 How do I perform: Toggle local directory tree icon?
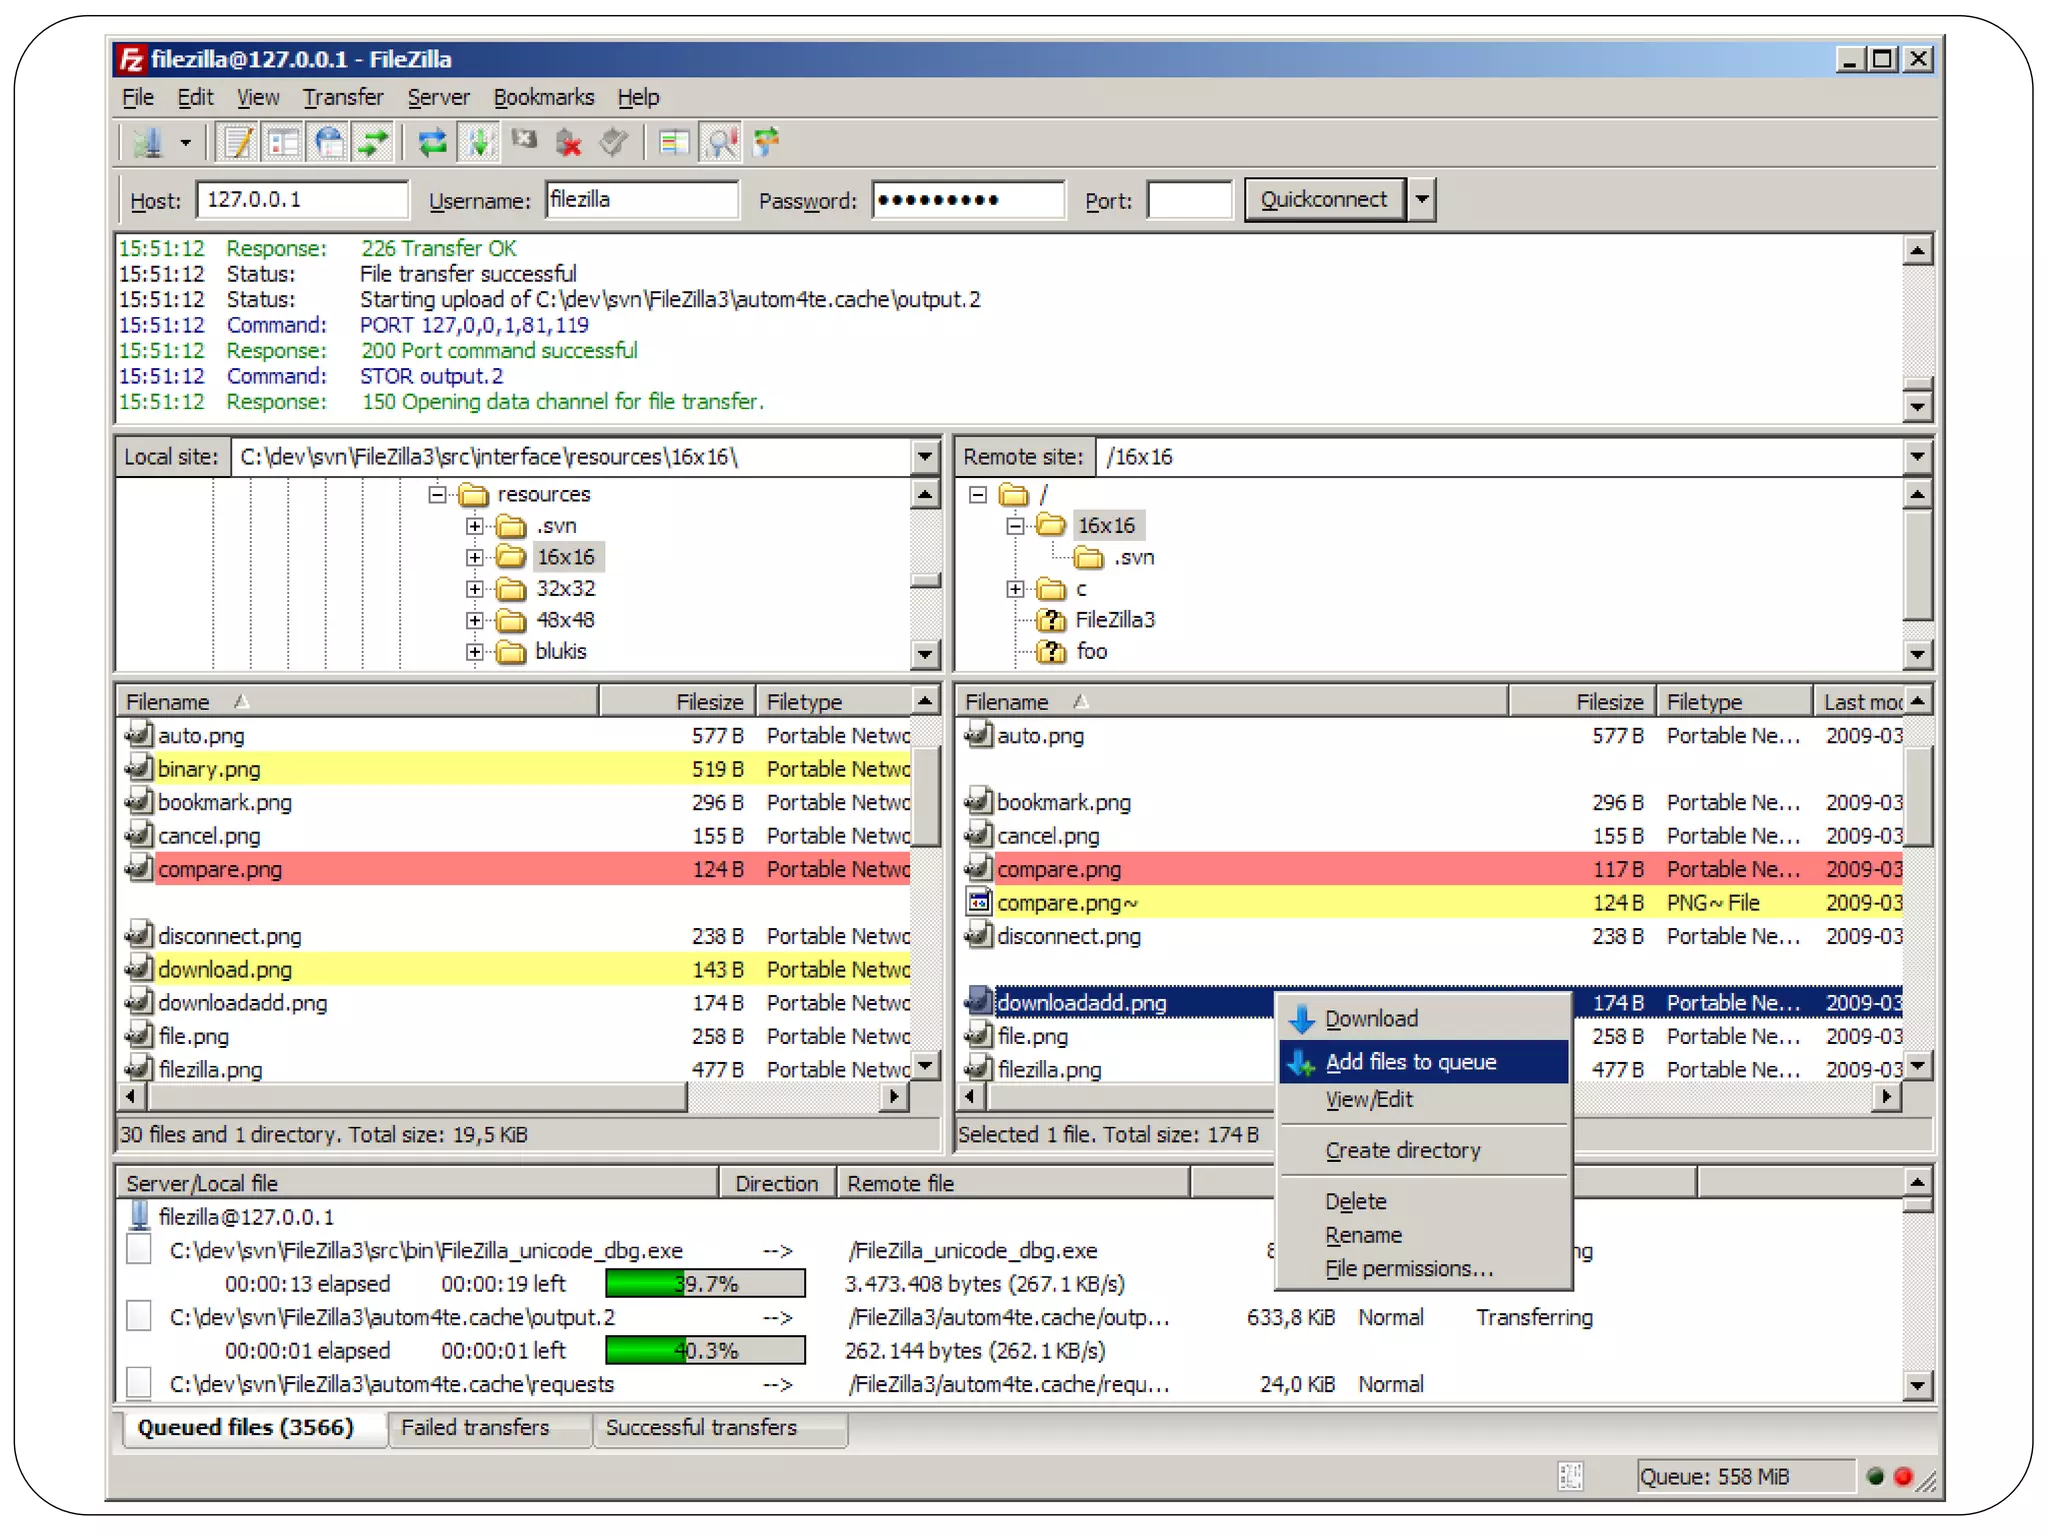click(x=284, y=143)
